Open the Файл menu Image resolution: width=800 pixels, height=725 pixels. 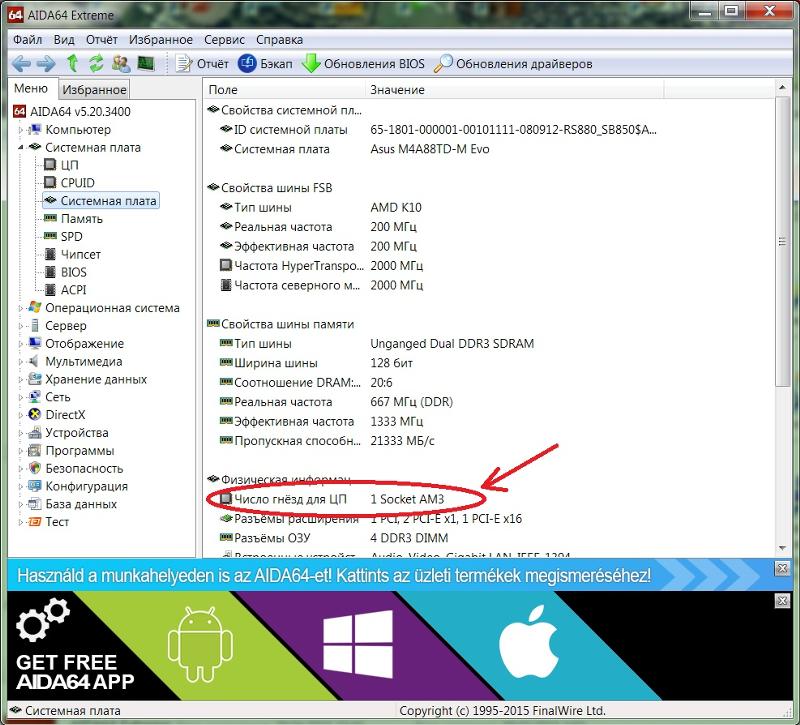(28, 40)
